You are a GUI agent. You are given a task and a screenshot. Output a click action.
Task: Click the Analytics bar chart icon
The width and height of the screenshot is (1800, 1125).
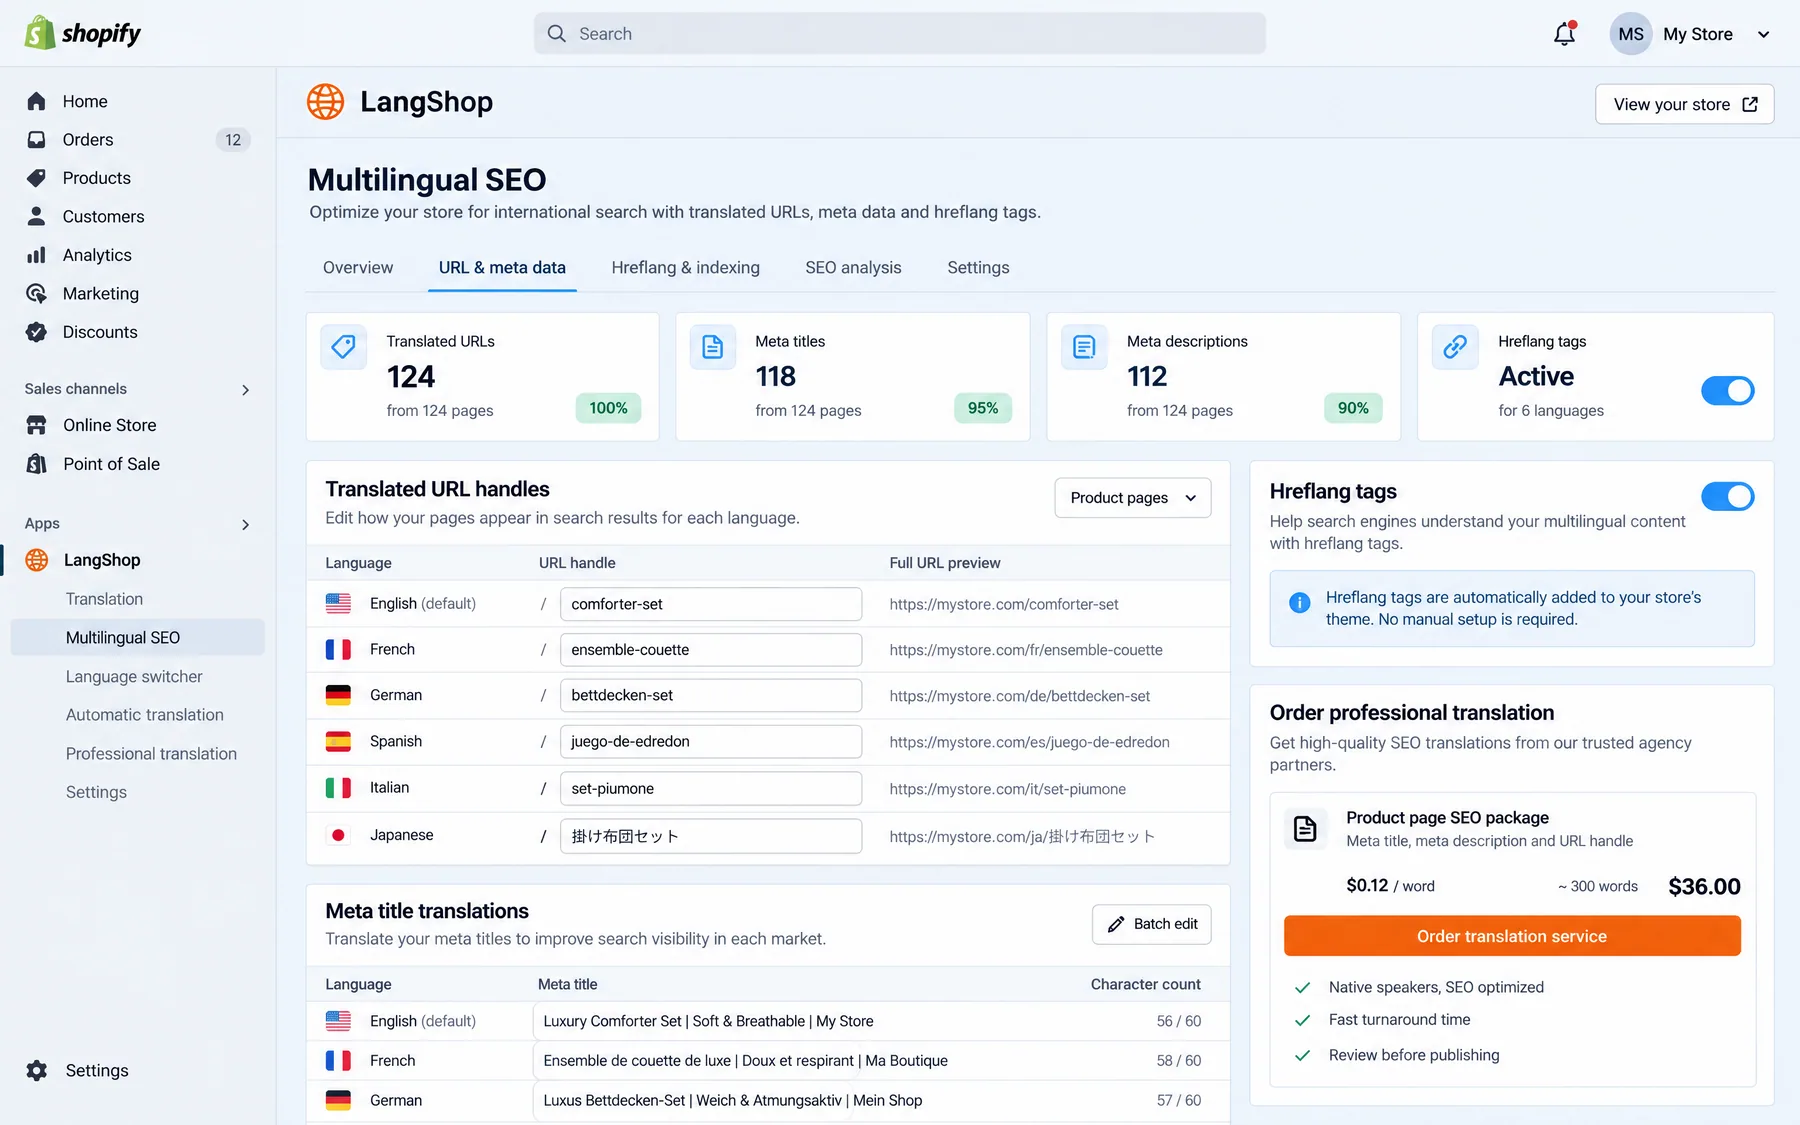click(x=37, y=255)
